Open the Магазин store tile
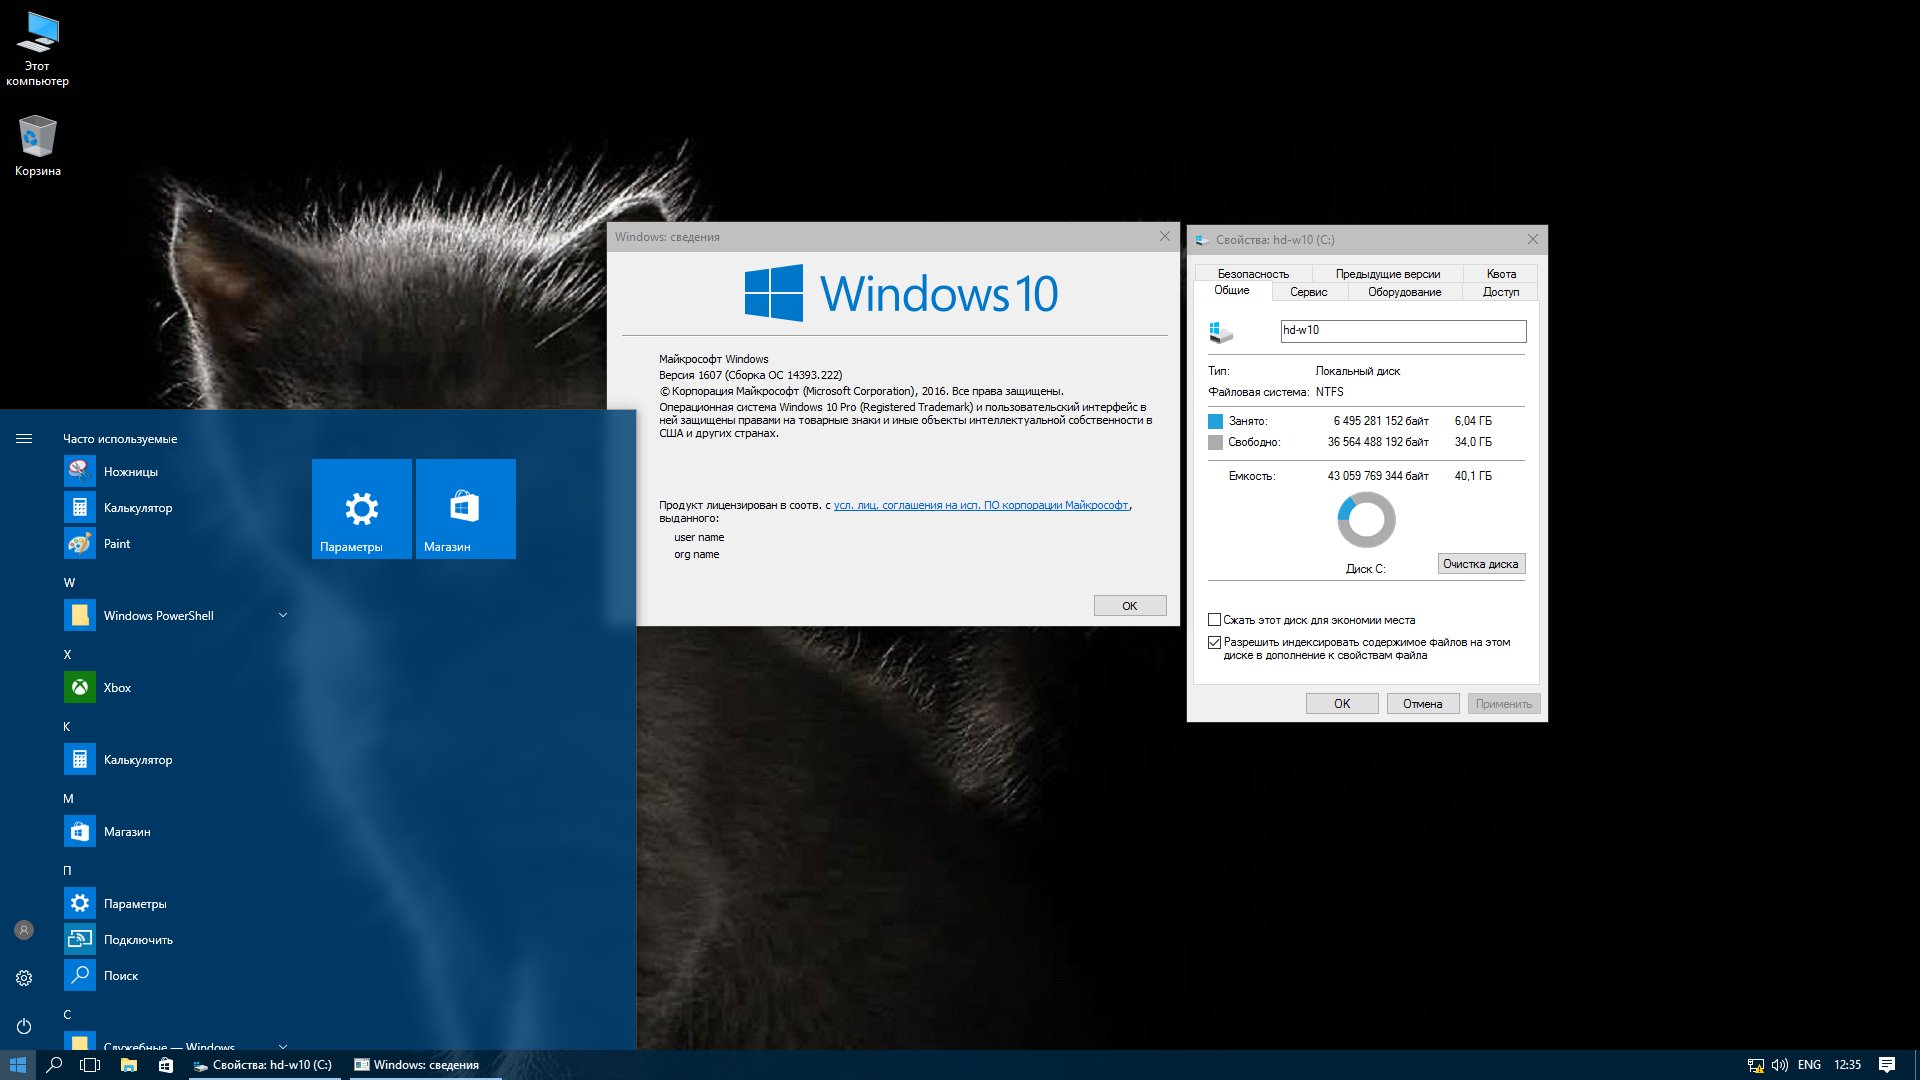The image size is (1920, 1080). 465,509
